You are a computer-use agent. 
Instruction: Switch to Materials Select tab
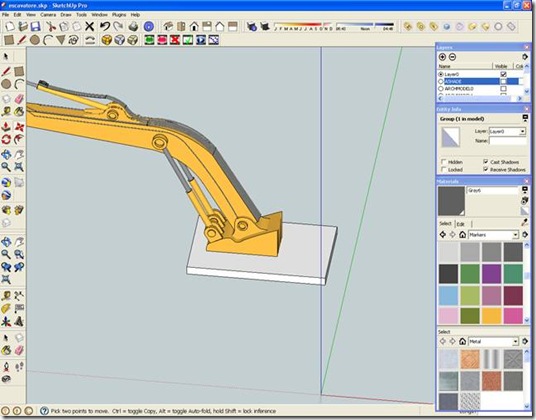445,223
